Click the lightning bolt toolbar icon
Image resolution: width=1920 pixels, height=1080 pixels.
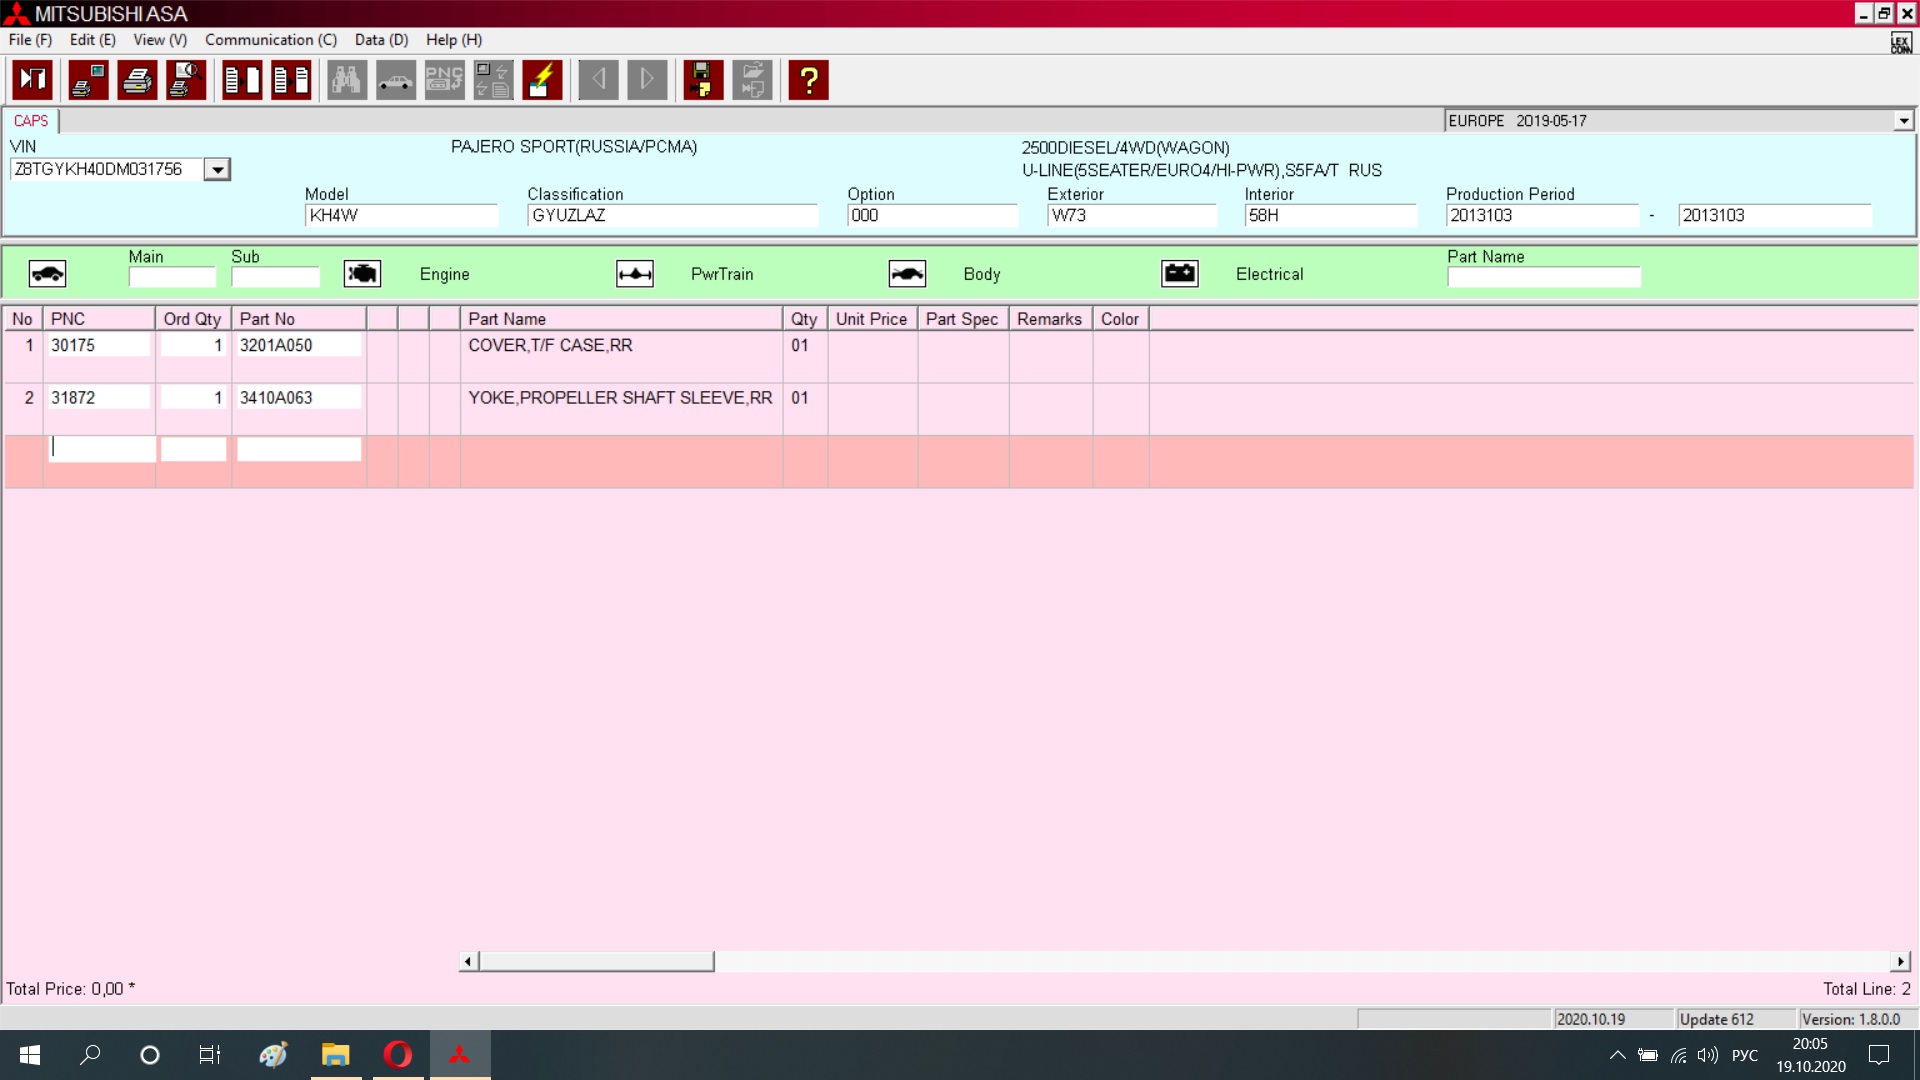(x=542, y=80)
